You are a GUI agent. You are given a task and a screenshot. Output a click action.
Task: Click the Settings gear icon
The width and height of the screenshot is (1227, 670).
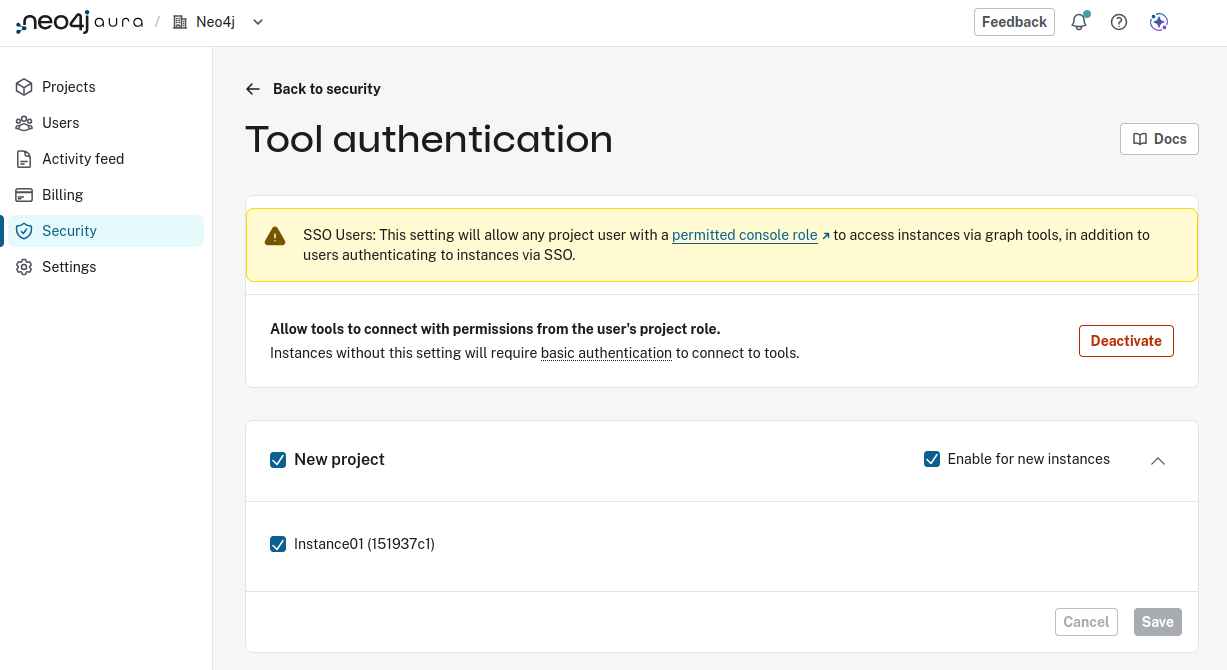coord(24,267)
